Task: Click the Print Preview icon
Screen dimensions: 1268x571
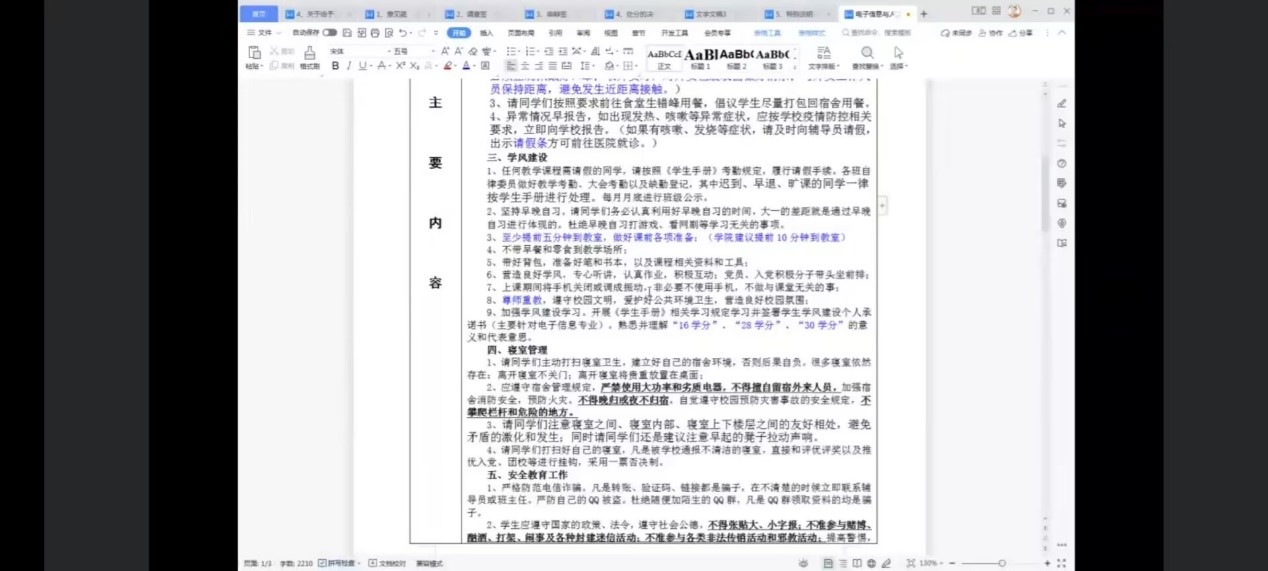Action: [x=389, y=33]
